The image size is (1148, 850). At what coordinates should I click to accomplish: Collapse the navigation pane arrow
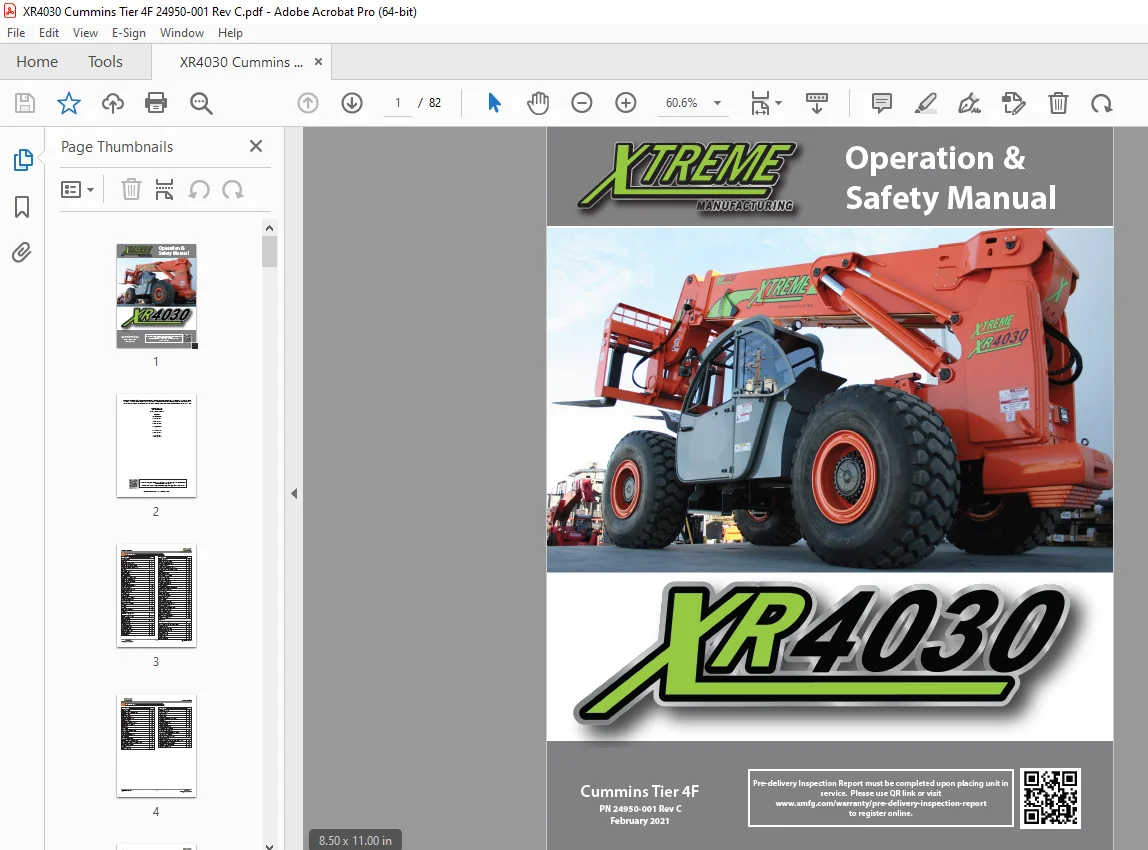294,493
